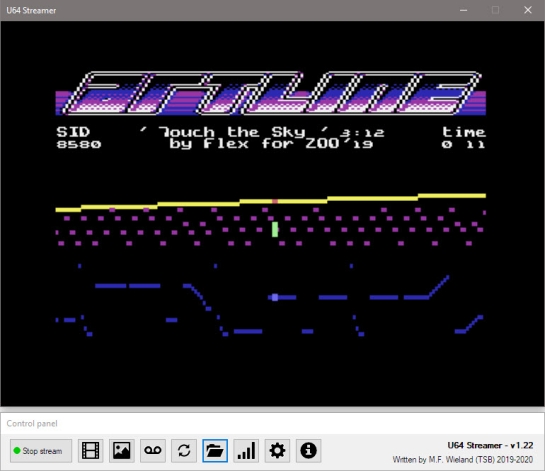Screen dimensions: 545x471
Task: Open settings with the gear icon
Action: coord(277,451)
